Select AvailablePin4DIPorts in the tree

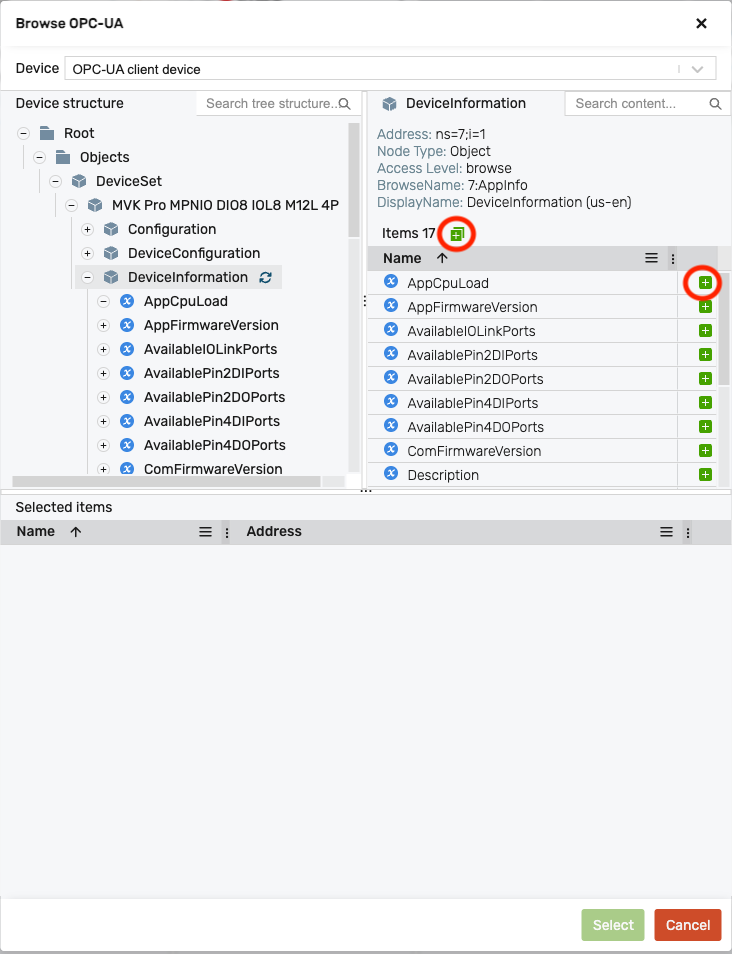click(x=212, y=422)
